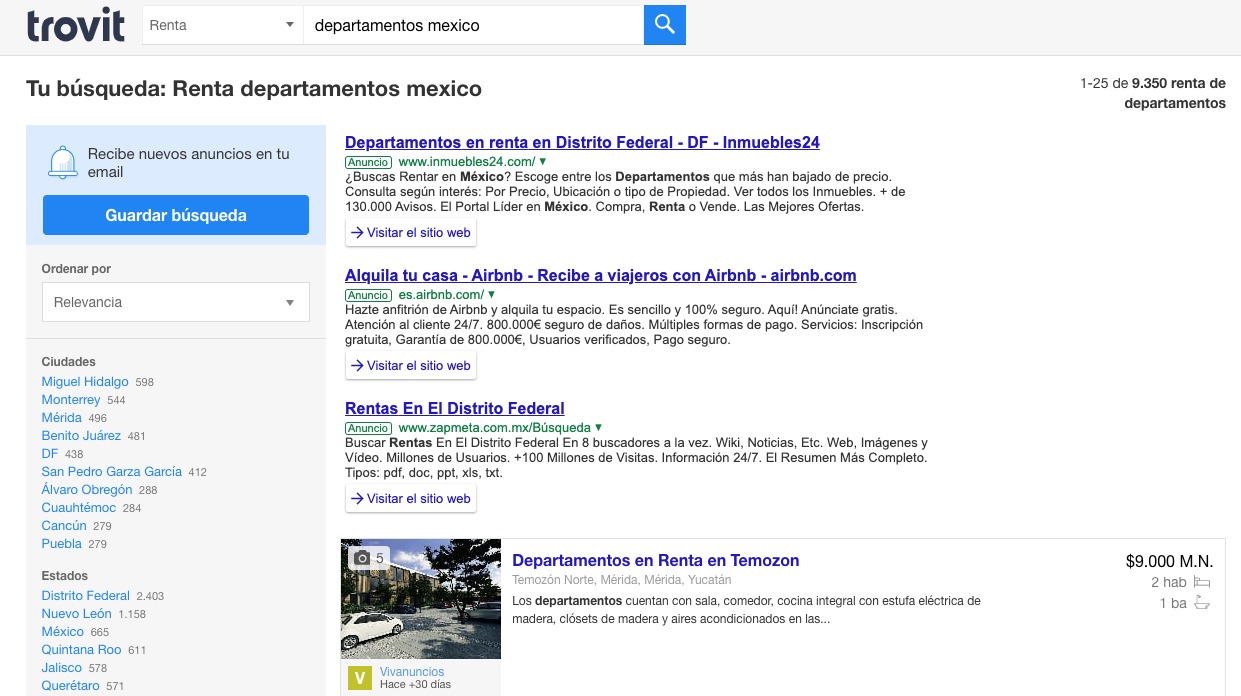The image size is (1241, 696).
Task: Click the bed icon next to 2 hab
Action: 1201,582
